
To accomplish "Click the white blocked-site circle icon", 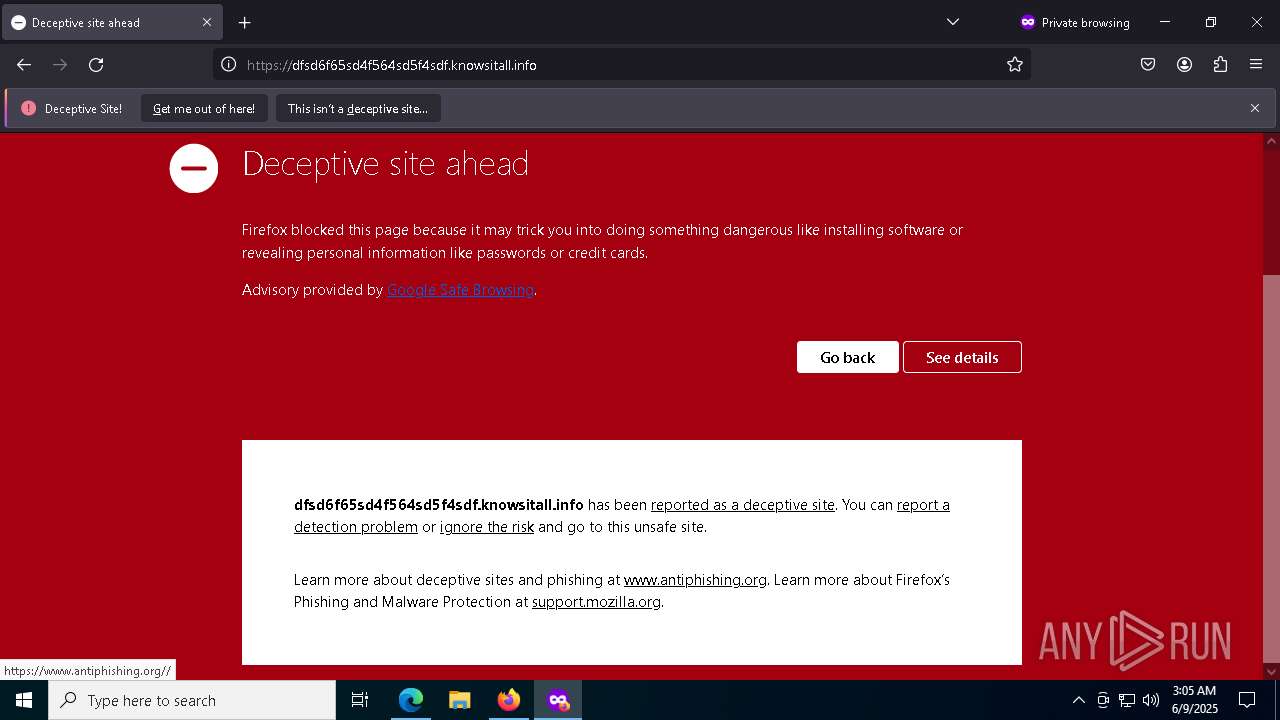I will click(194, 168).
